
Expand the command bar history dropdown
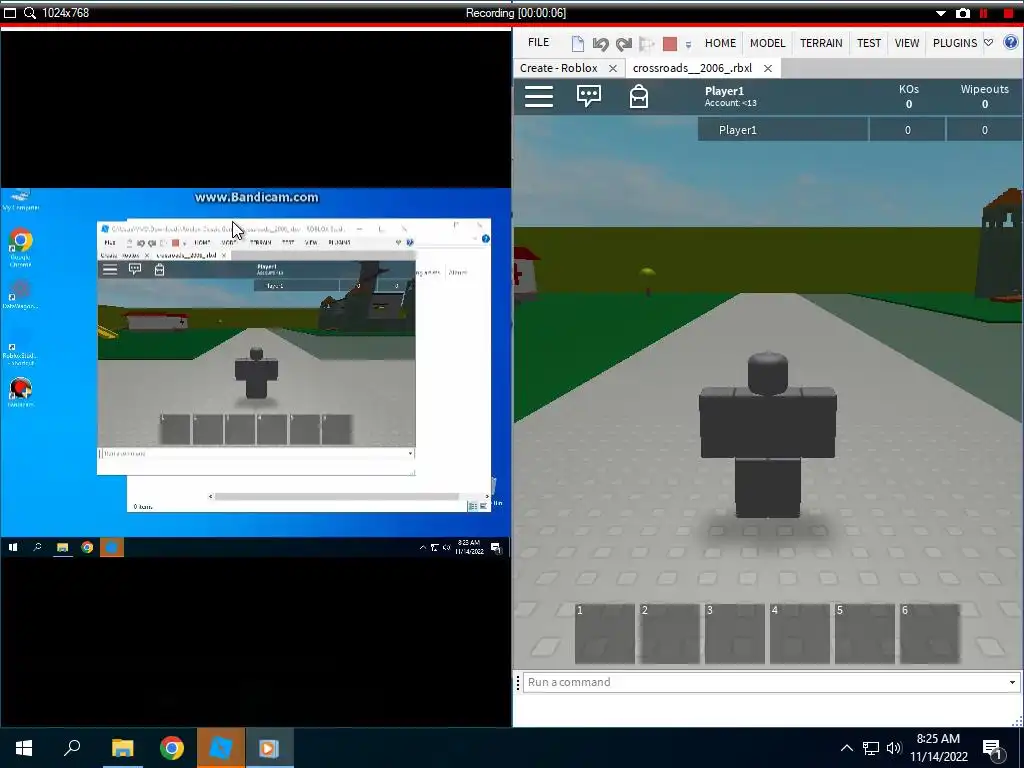1012,682
